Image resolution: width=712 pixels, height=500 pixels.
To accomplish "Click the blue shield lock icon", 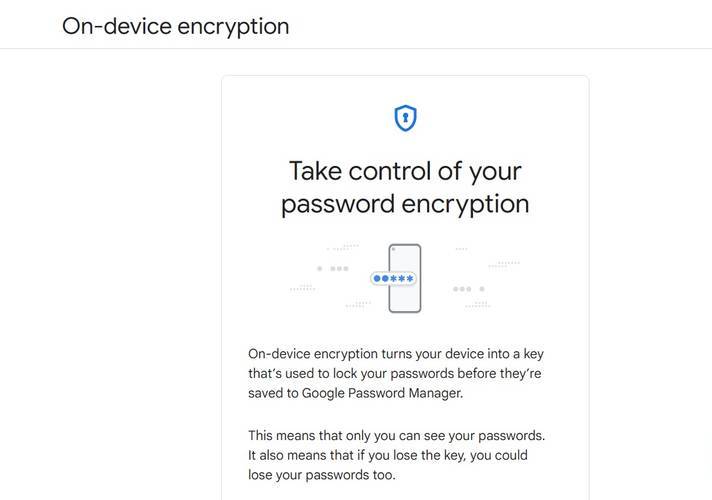I will (405, 119).
